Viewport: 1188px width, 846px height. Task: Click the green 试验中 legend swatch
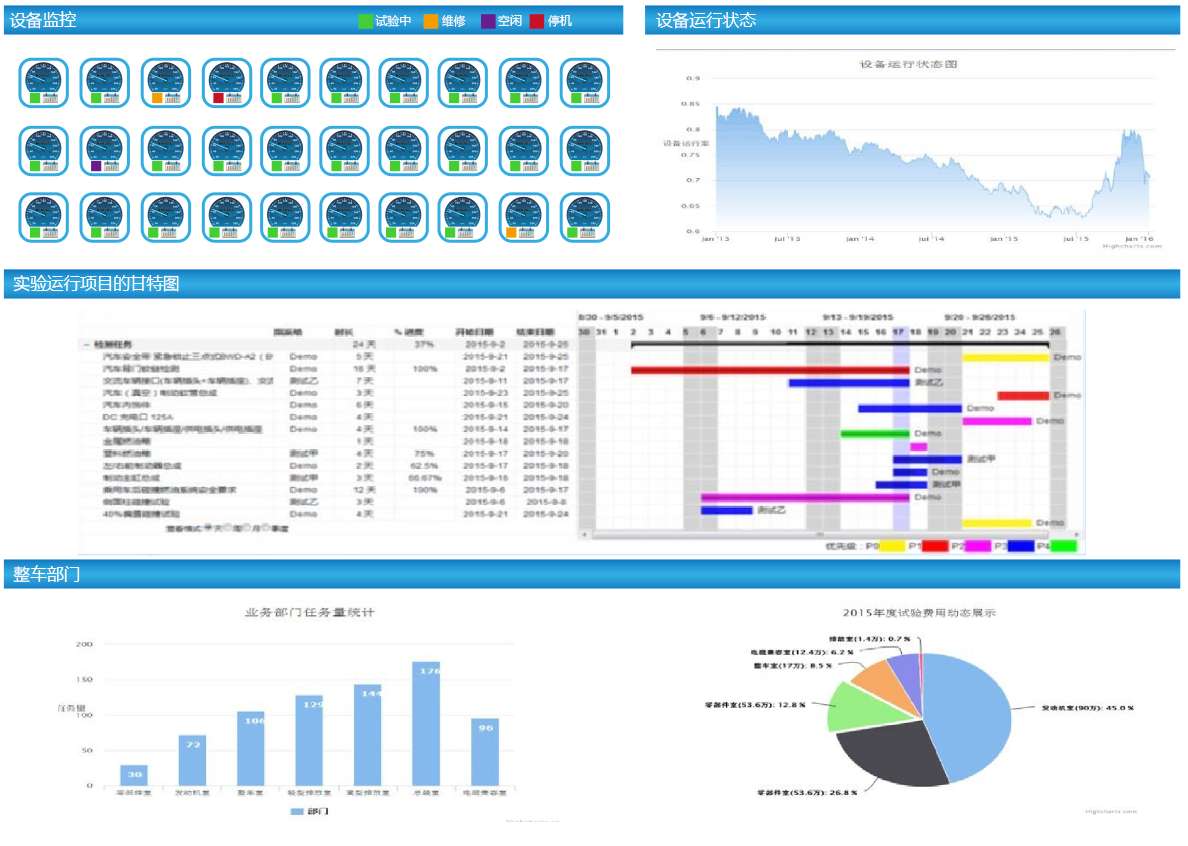coord(365,21)
